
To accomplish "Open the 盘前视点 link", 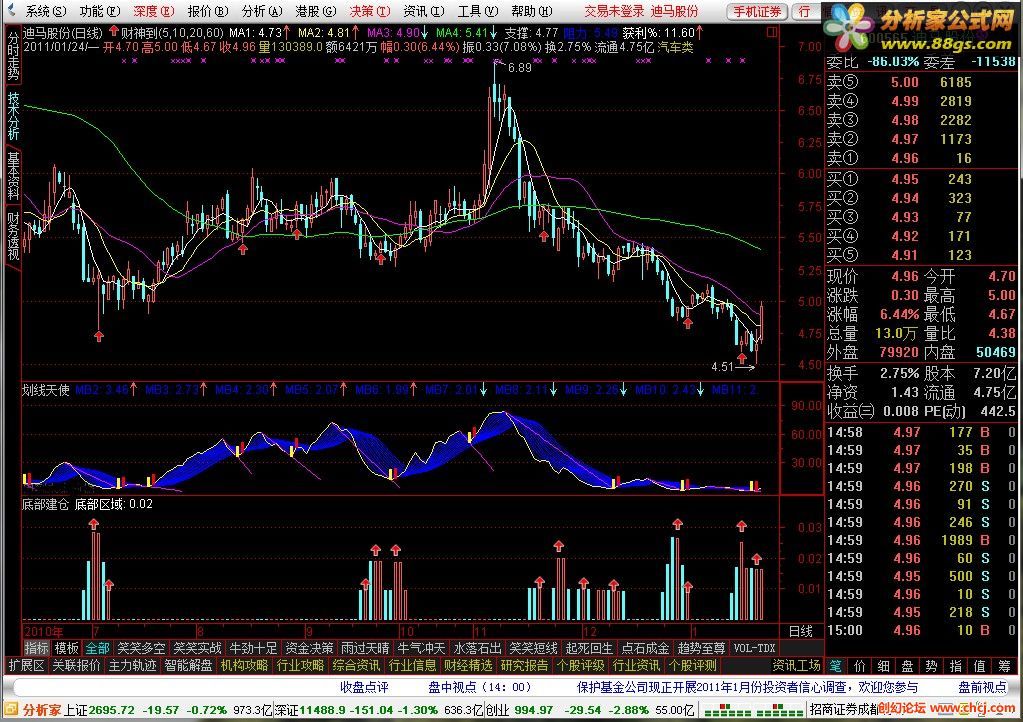I will [x=983, y=687].
